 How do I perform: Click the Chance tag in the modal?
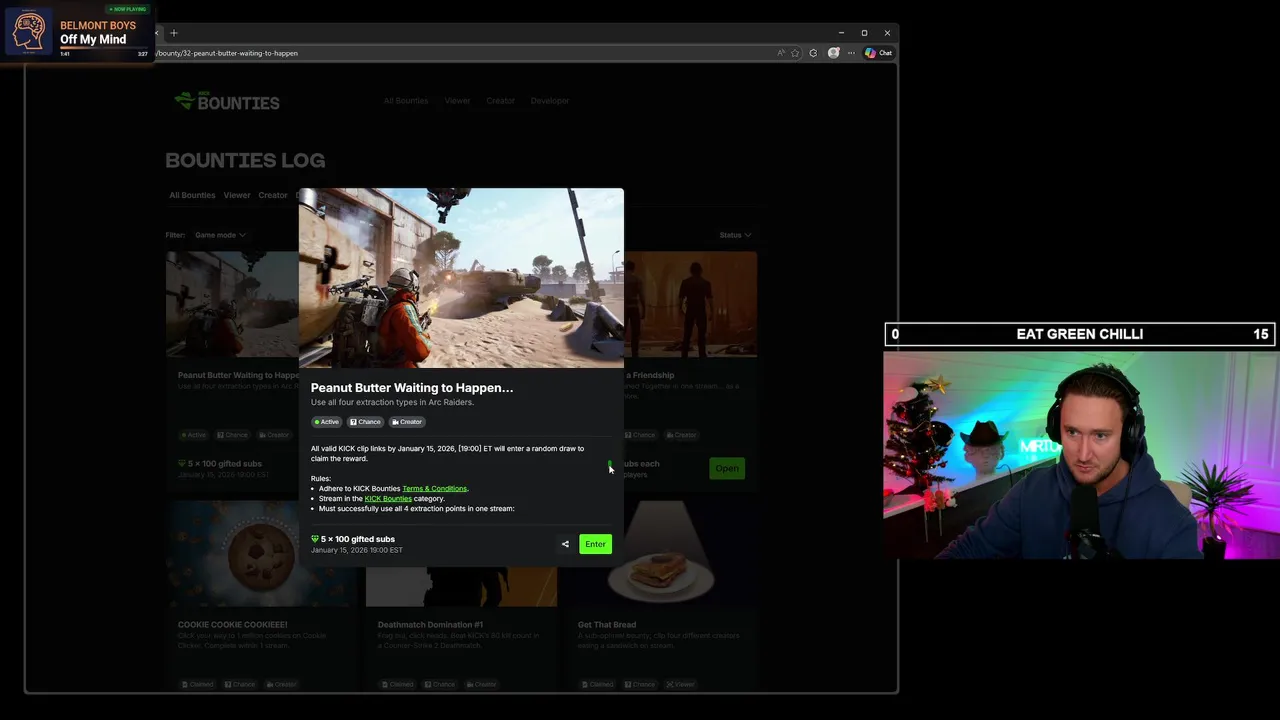click(365, 422)
